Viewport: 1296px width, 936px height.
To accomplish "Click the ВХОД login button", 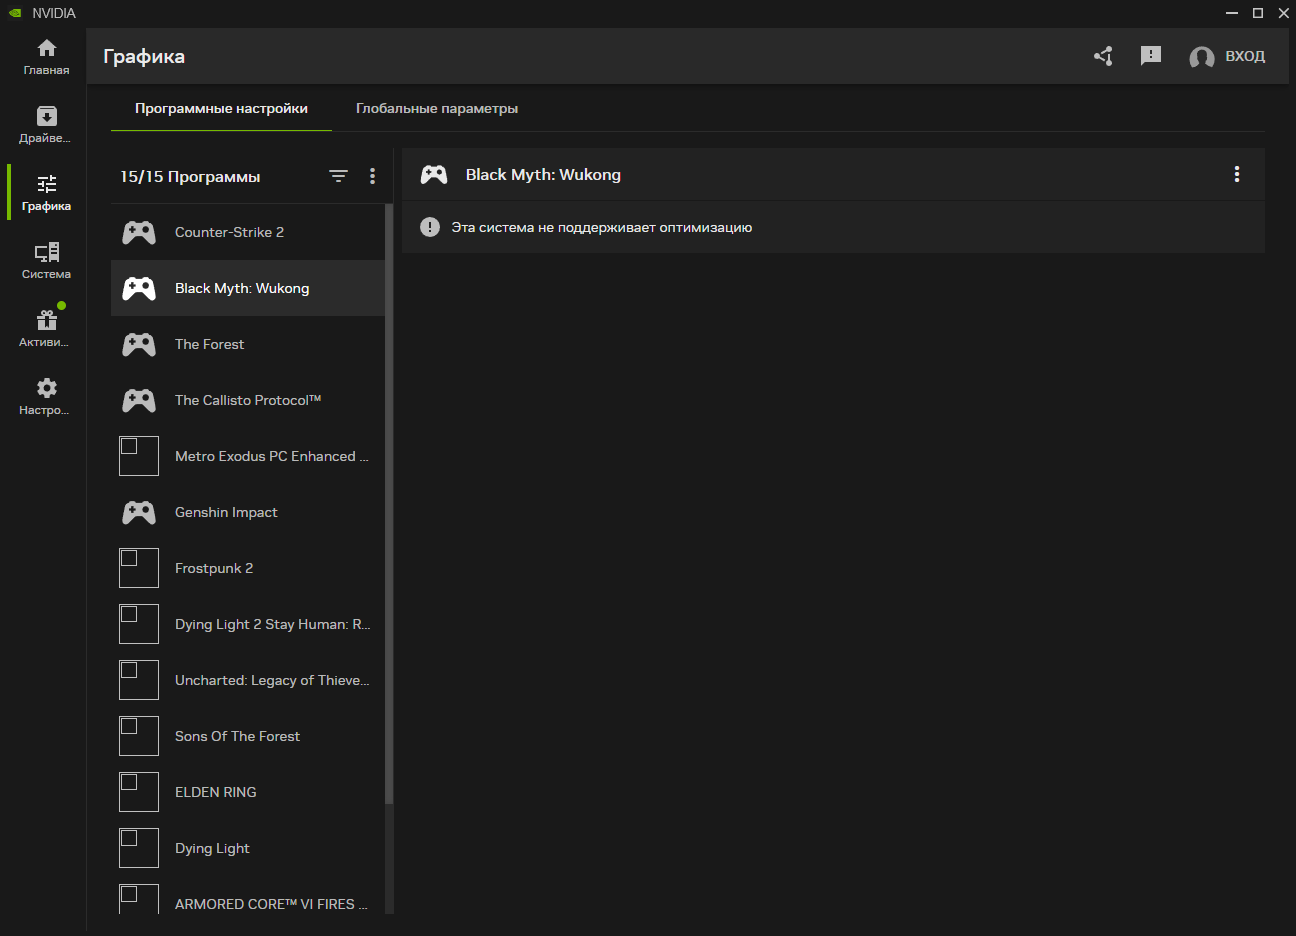I will pos(1228,57).
